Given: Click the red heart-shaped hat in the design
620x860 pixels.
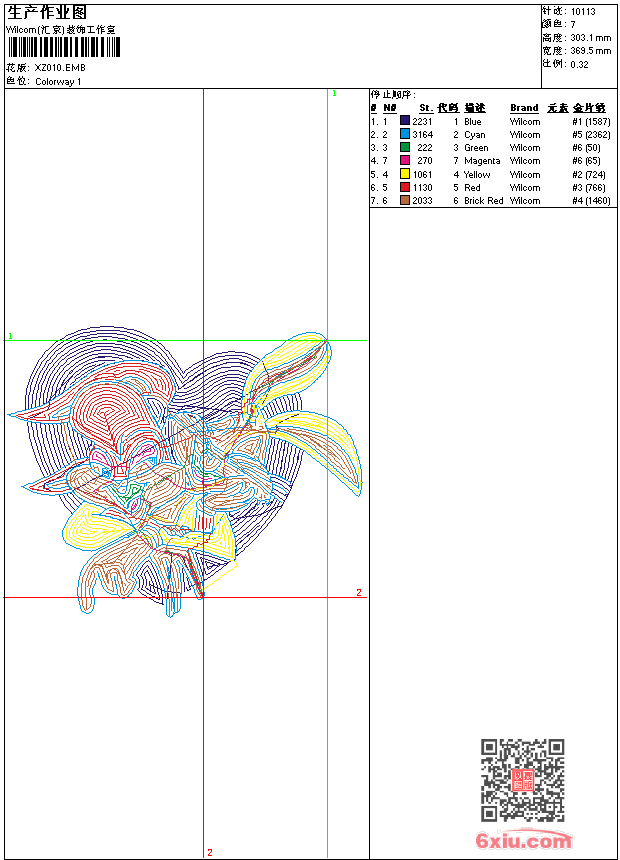Looking at the screenshot, I should [x=110, y=411].
